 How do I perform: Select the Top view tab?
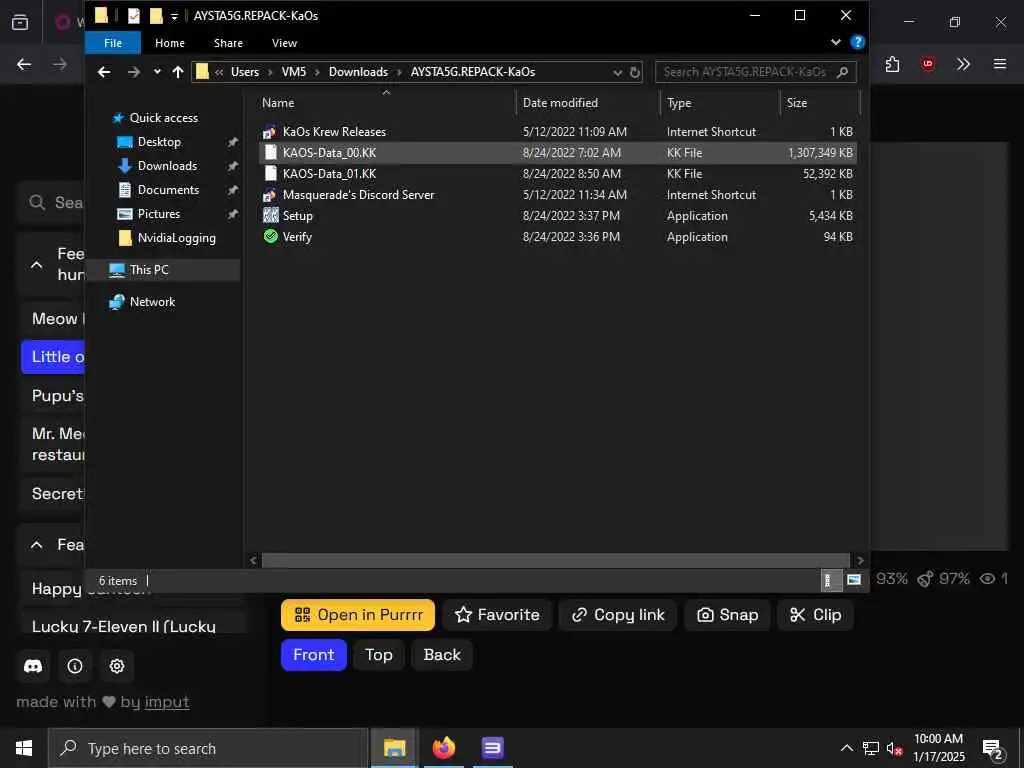tap(379, 654)
